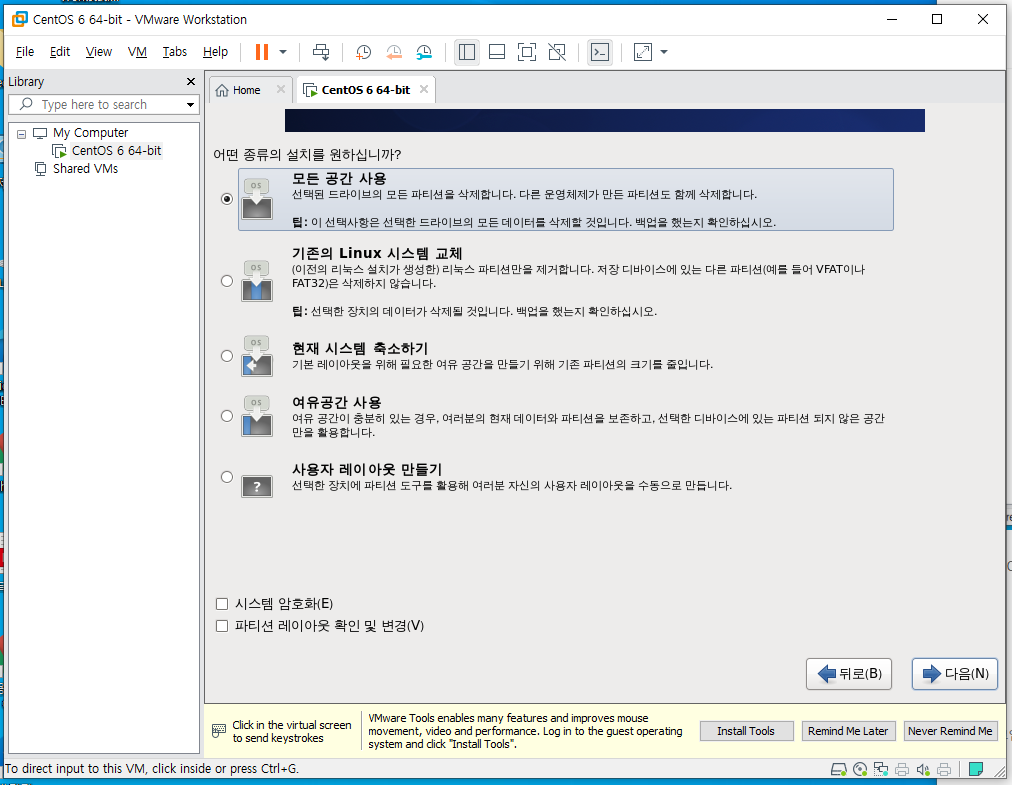The width and height of the screenshot is (1012, 785).
Task: Click the 'To direct input to this VM' status text
Action: 152,769
